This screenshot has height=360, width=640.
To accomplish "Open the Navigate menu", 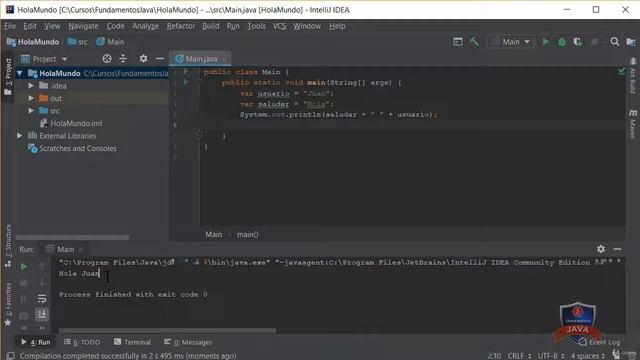I will [83, 26].
